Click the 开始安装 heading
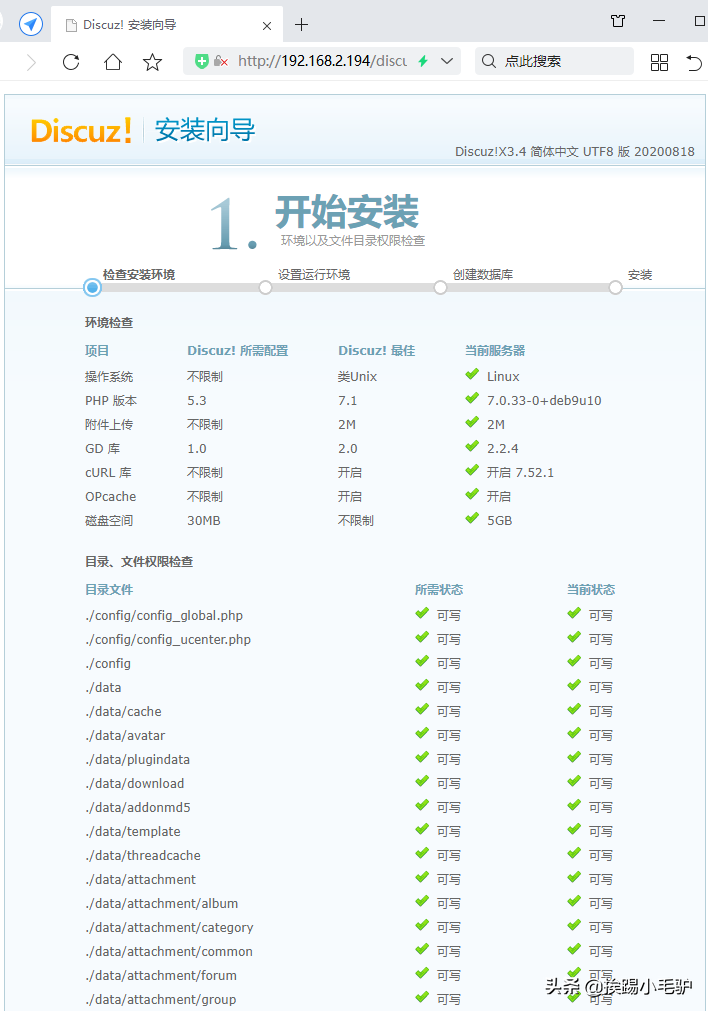 tap(347, 211)
